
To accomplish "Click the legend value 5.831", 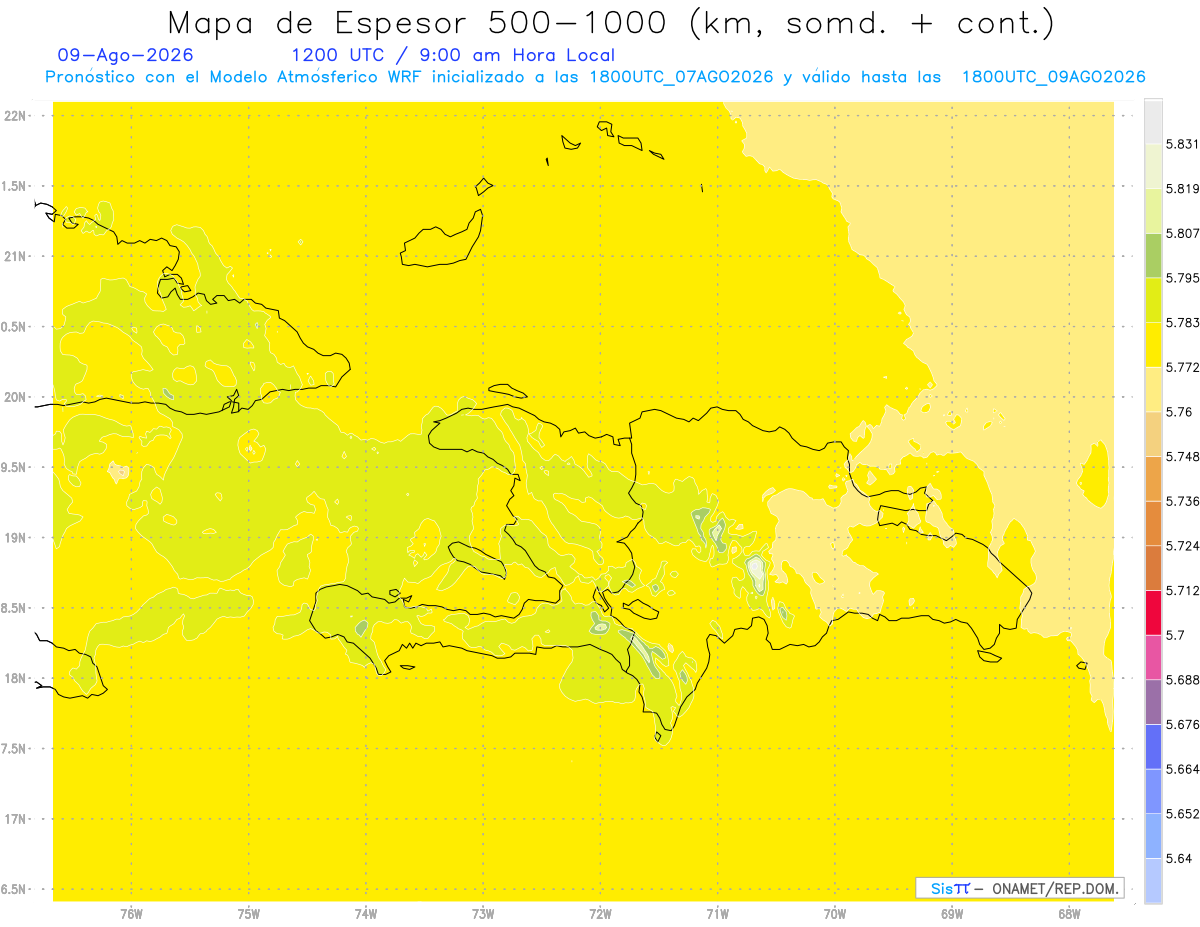I will [1183, 144].
